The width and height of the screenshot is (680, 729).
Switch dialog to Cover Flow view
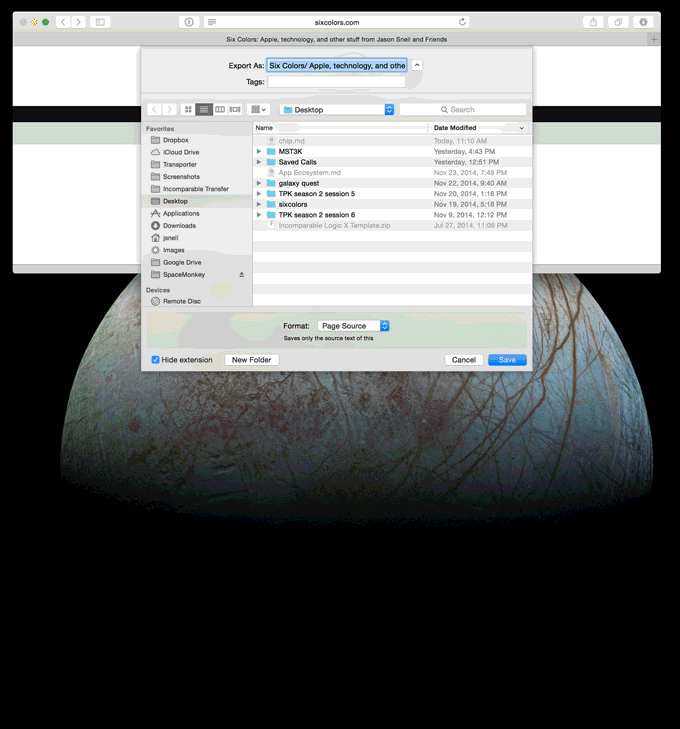(x=235, y=110)
